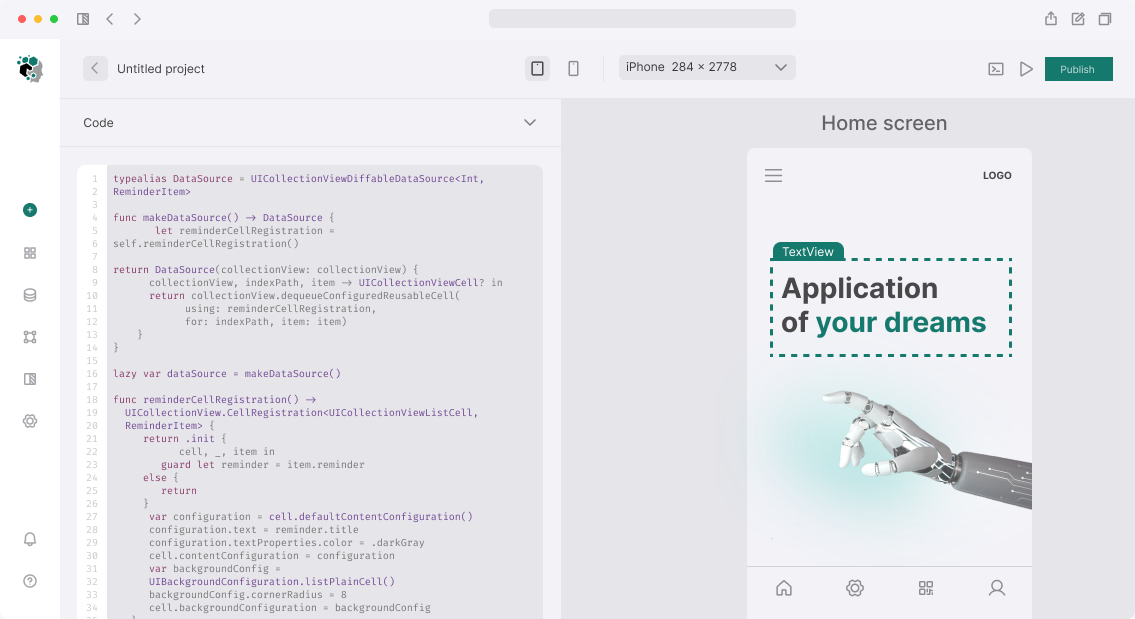Select the profile tab in preview
The image size is (1135, 619).
click(x=996, y=588)
